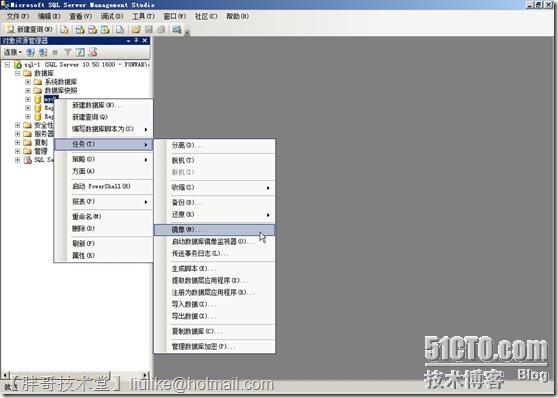558x398 pixels.
Task: Click the Analysis Services DMX Query icon
Action: tap(93, 30)
